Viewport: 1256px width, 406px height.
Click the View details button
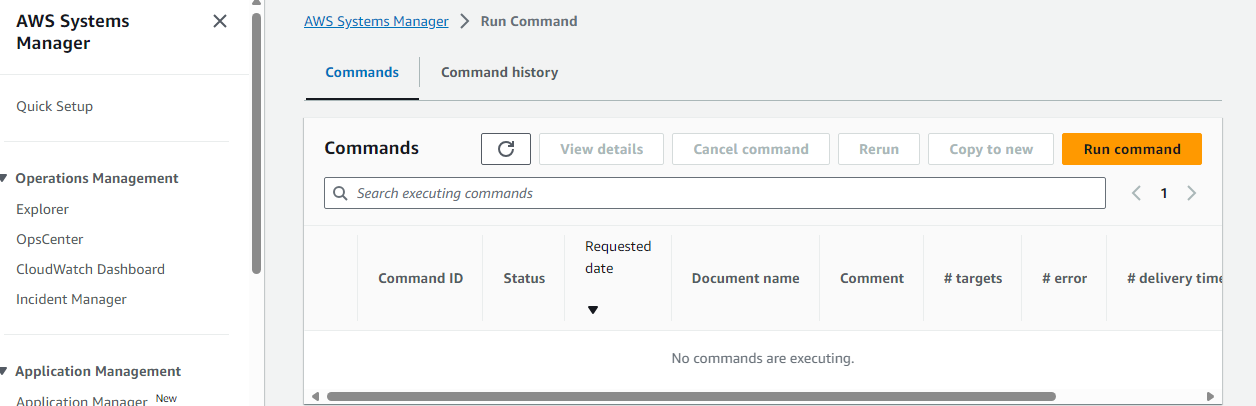pyautogui.click(x=601, y=149)
